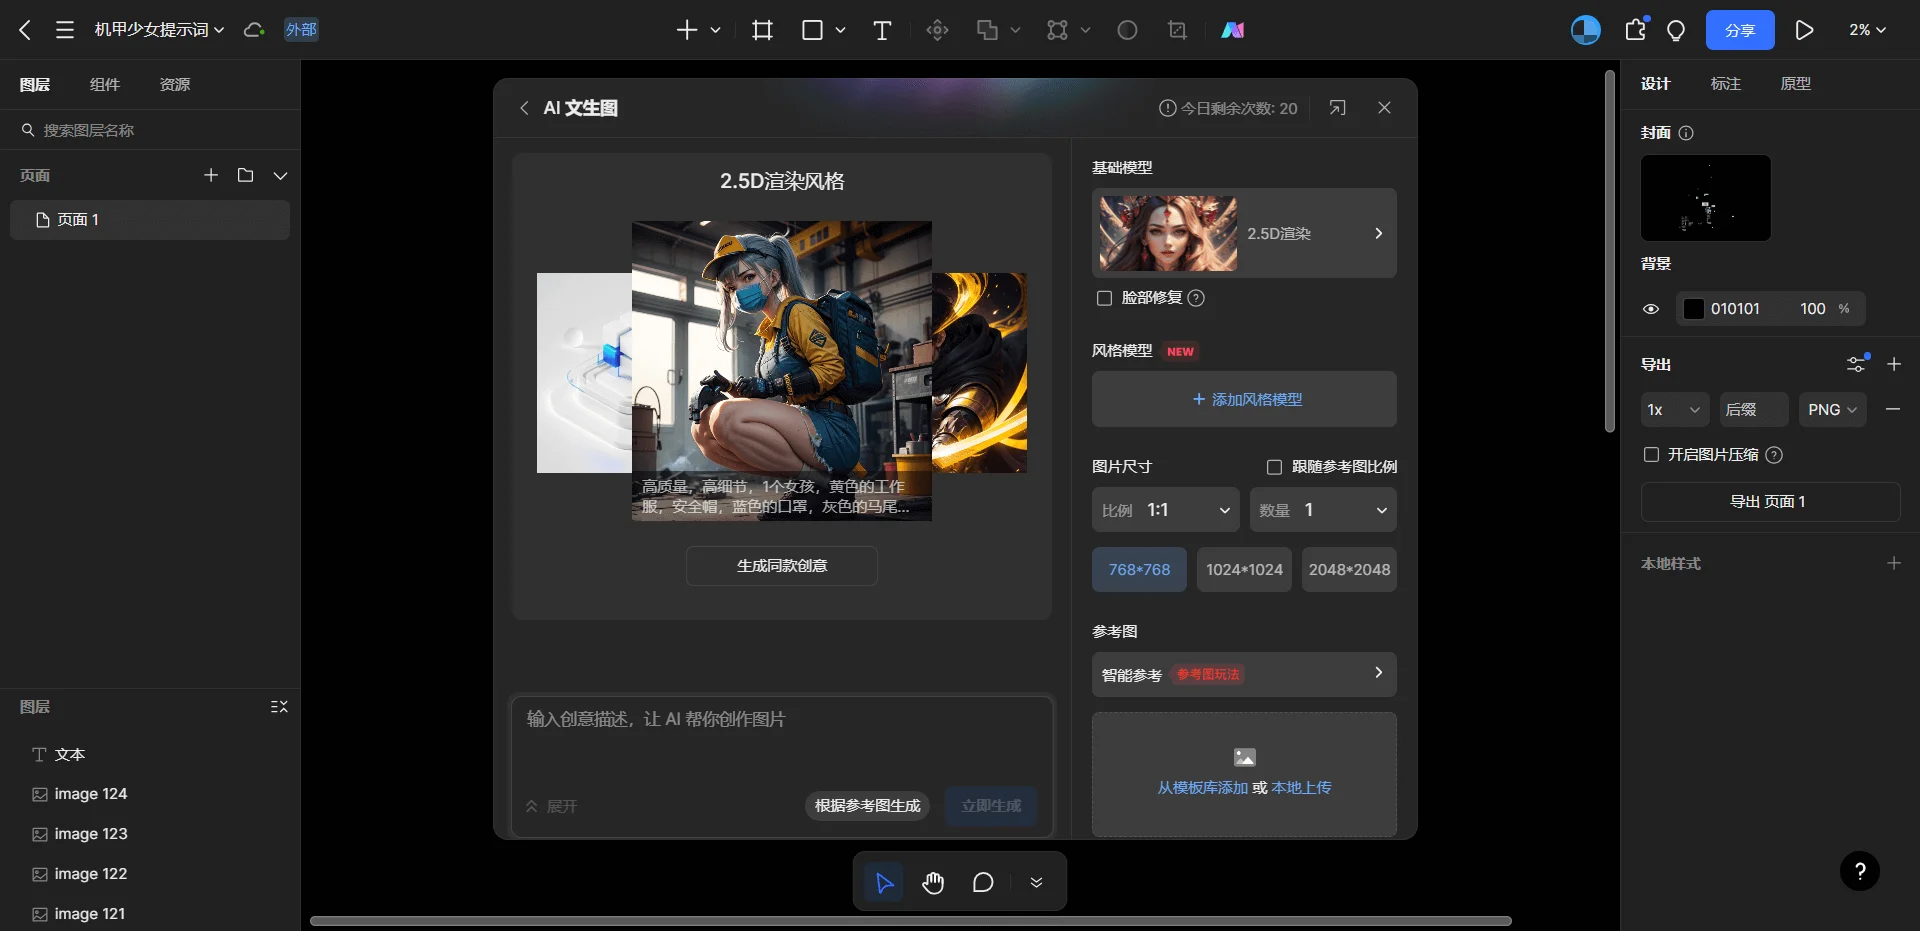
Task: Open the 比例 1:1 dropdown
Action: click(1166, 510)
